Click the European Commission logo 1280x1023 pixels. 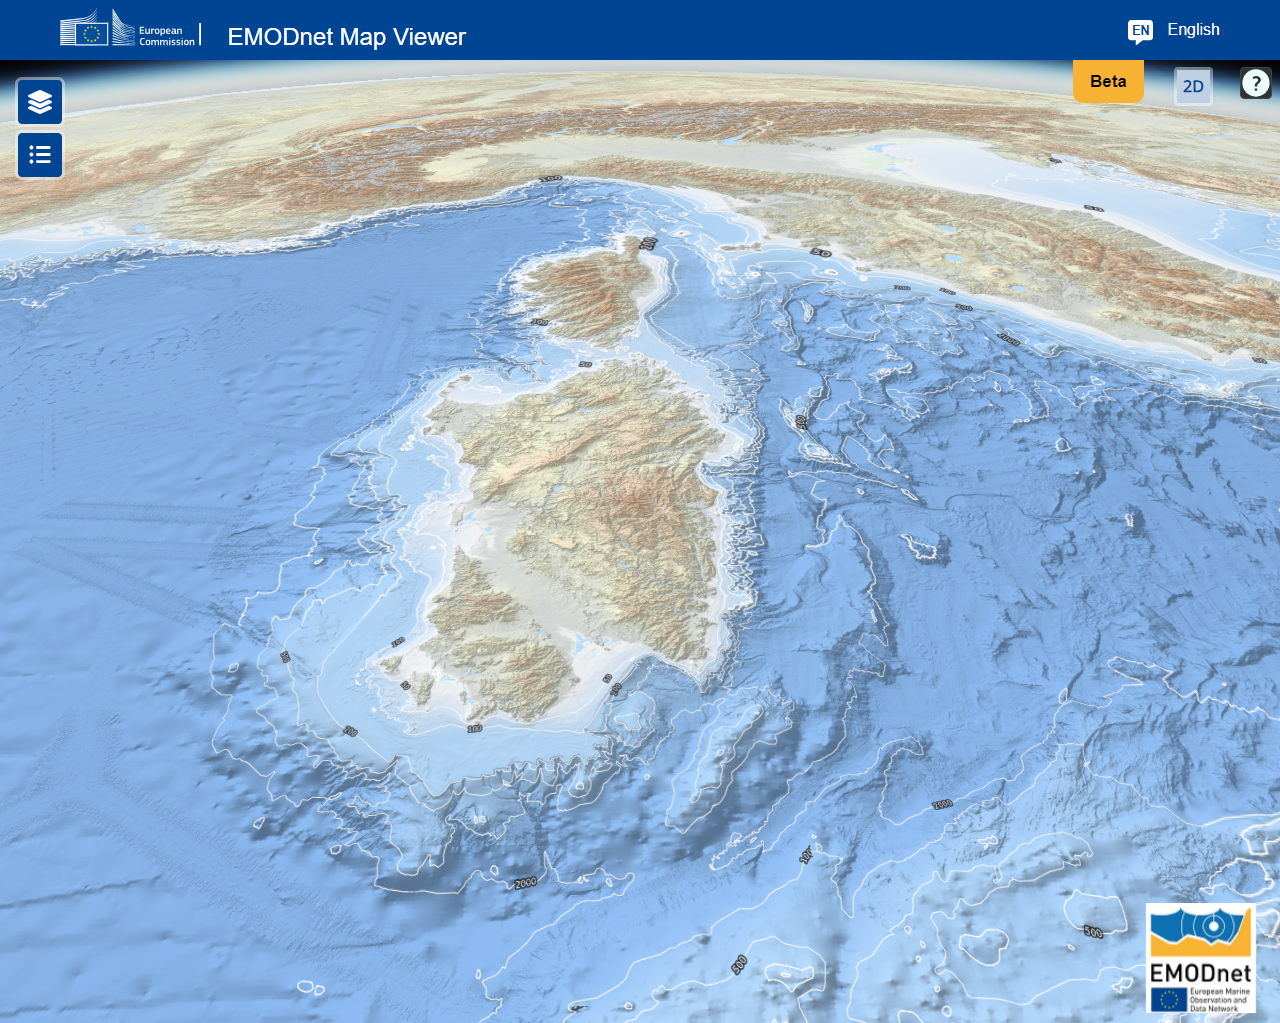tap(128, 29)
